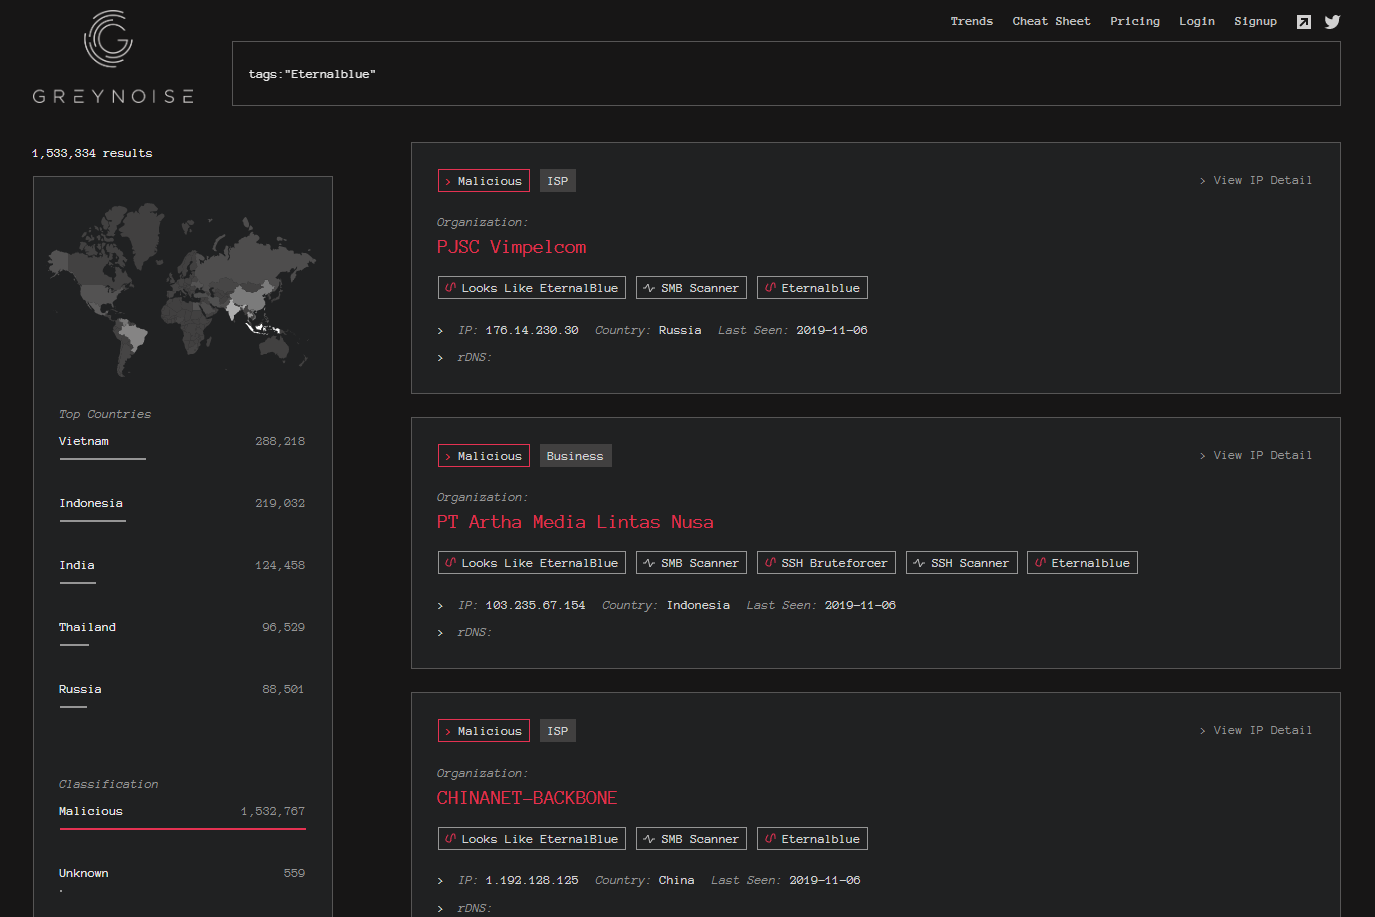This screenshot has width=1375, height=917.
Task: Click the waveform icon on SMB Scanner tag
Action: coord(650,287)
